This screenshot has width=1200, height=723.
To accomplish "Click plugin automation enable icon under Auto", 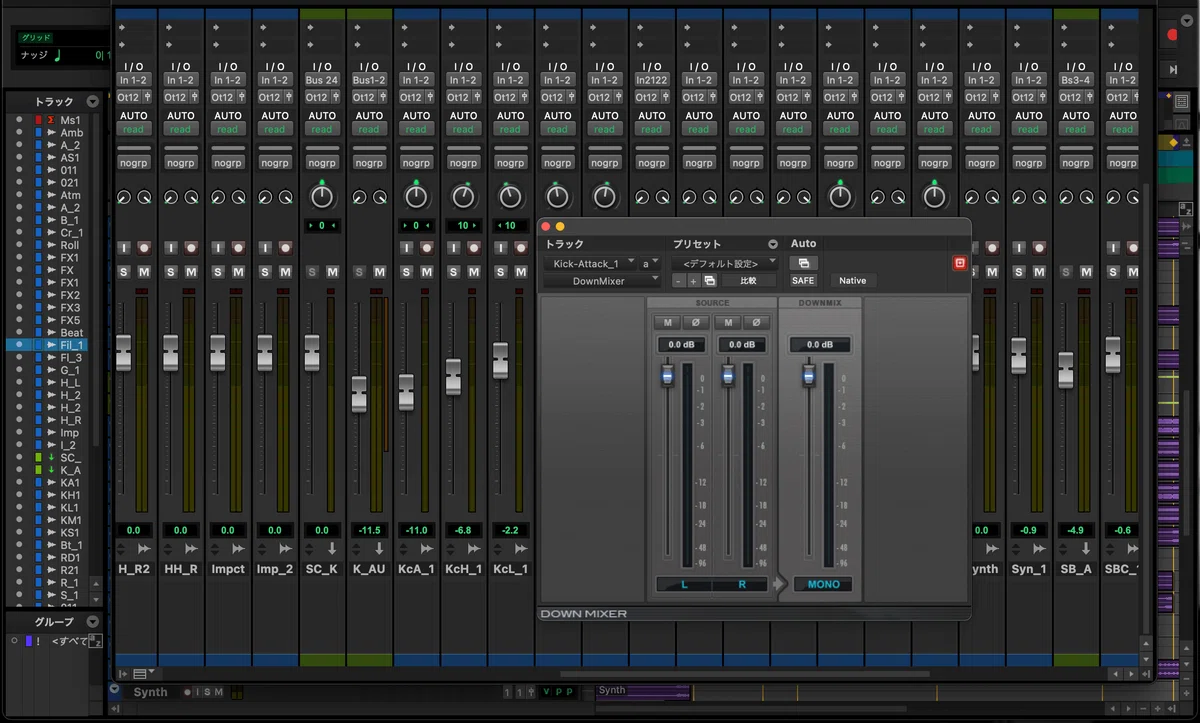I will [x=803, y=263].
